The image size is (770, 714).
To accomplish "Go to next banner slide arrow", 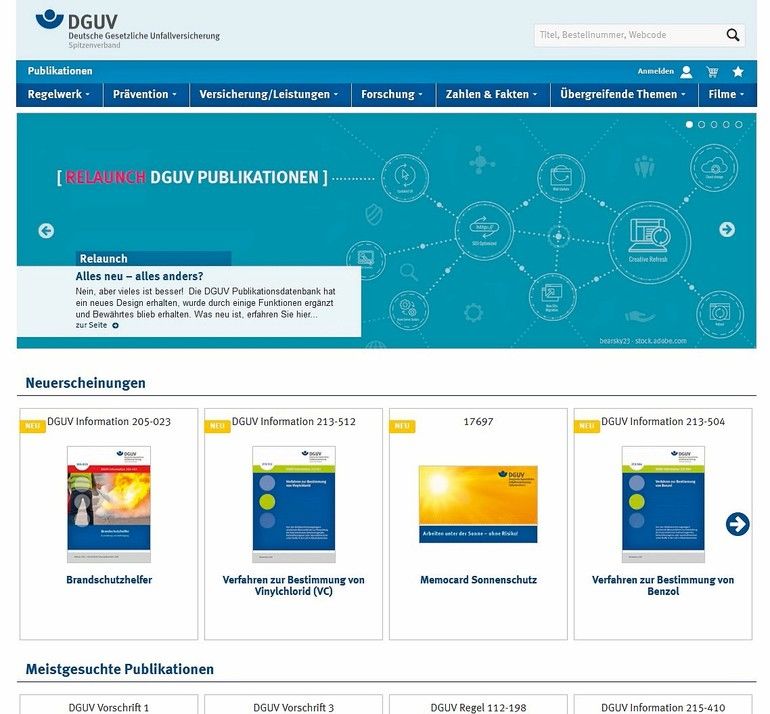I will (x=727, y=229).
